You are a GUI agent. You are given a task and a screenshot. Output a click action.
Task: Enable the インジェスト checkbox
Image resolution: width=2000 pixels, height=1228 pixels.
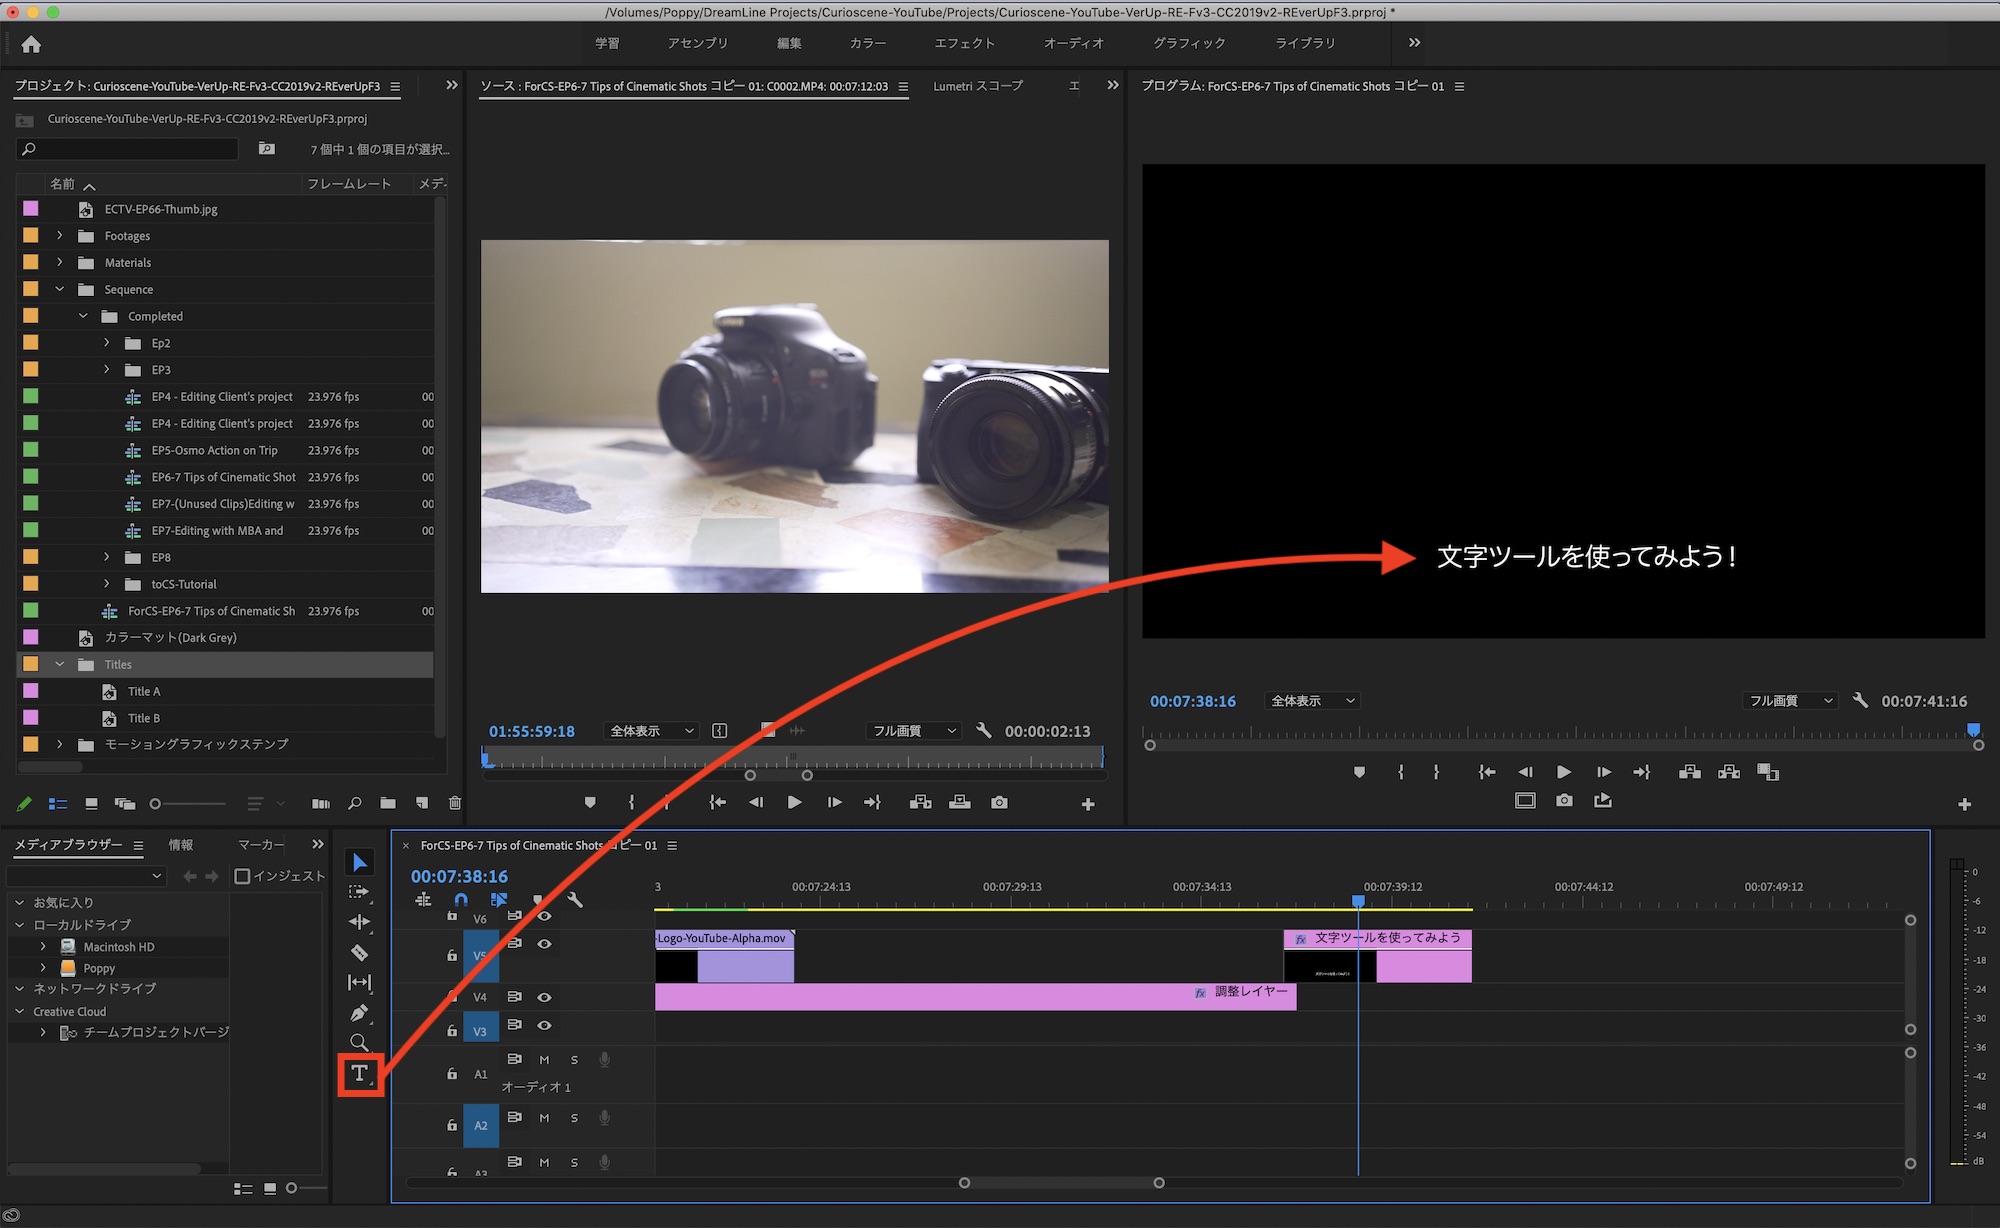(x=242, y=876)
